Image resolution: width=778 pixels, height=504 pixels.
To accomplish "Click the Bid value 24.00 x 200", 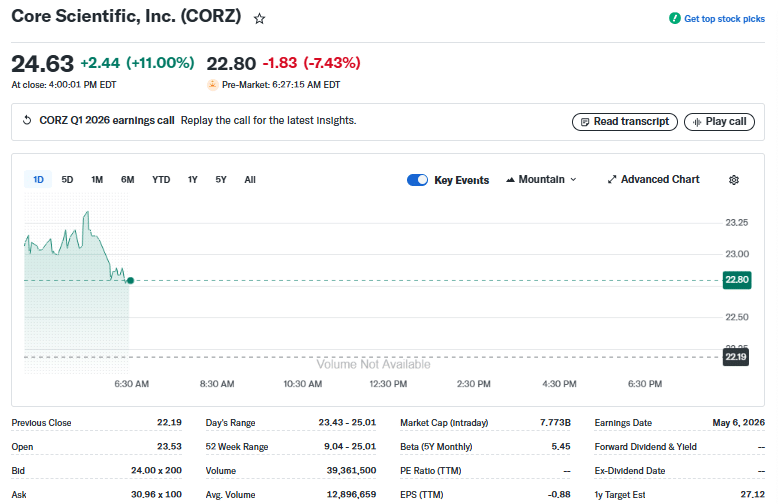I will tap(156, 470).
